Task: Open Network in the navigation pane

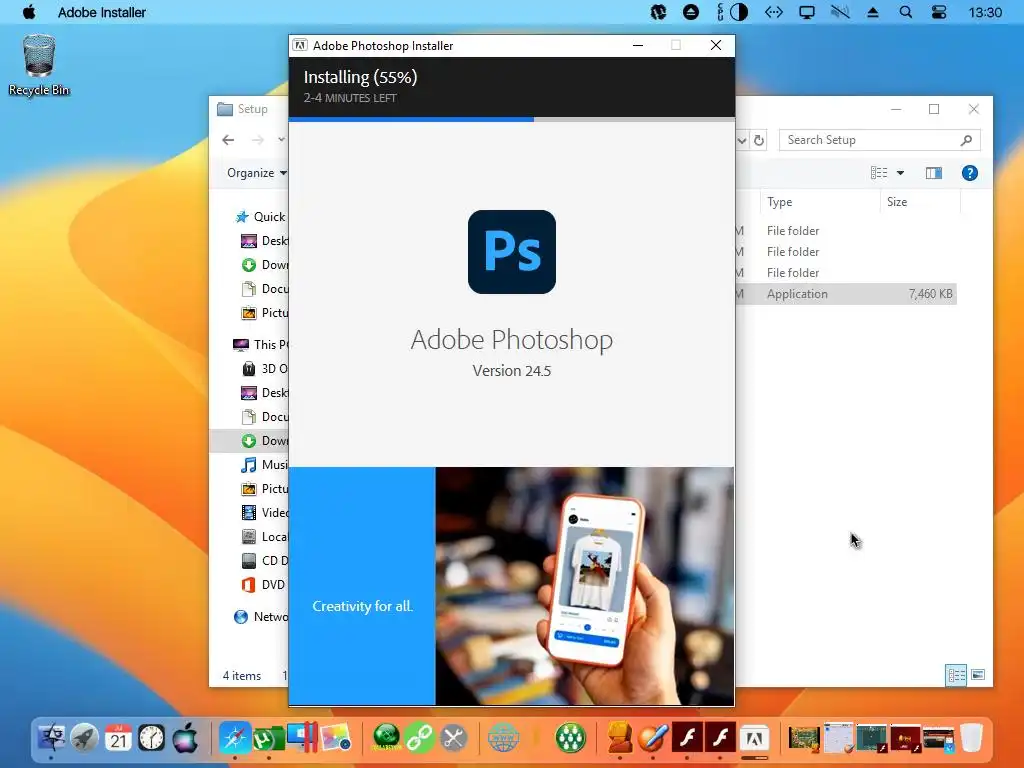Action: coord(261,616)
